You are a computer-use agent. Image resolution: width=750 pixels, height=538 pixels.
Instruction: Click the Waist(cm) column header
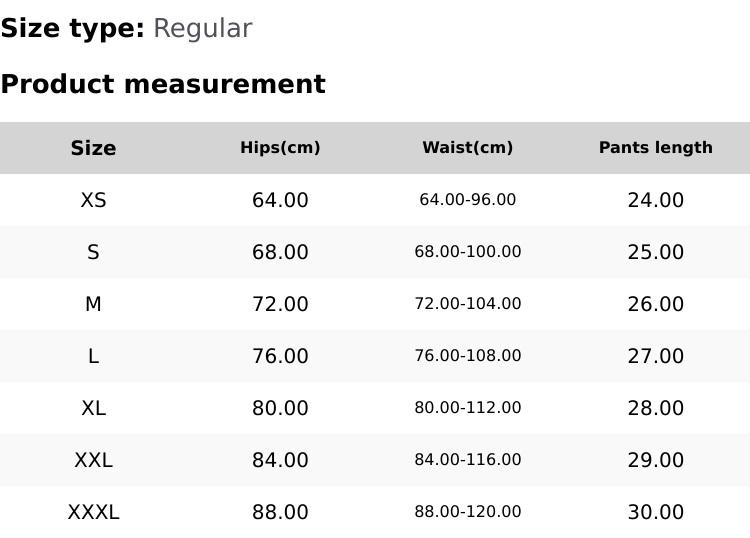click(467, 148)
